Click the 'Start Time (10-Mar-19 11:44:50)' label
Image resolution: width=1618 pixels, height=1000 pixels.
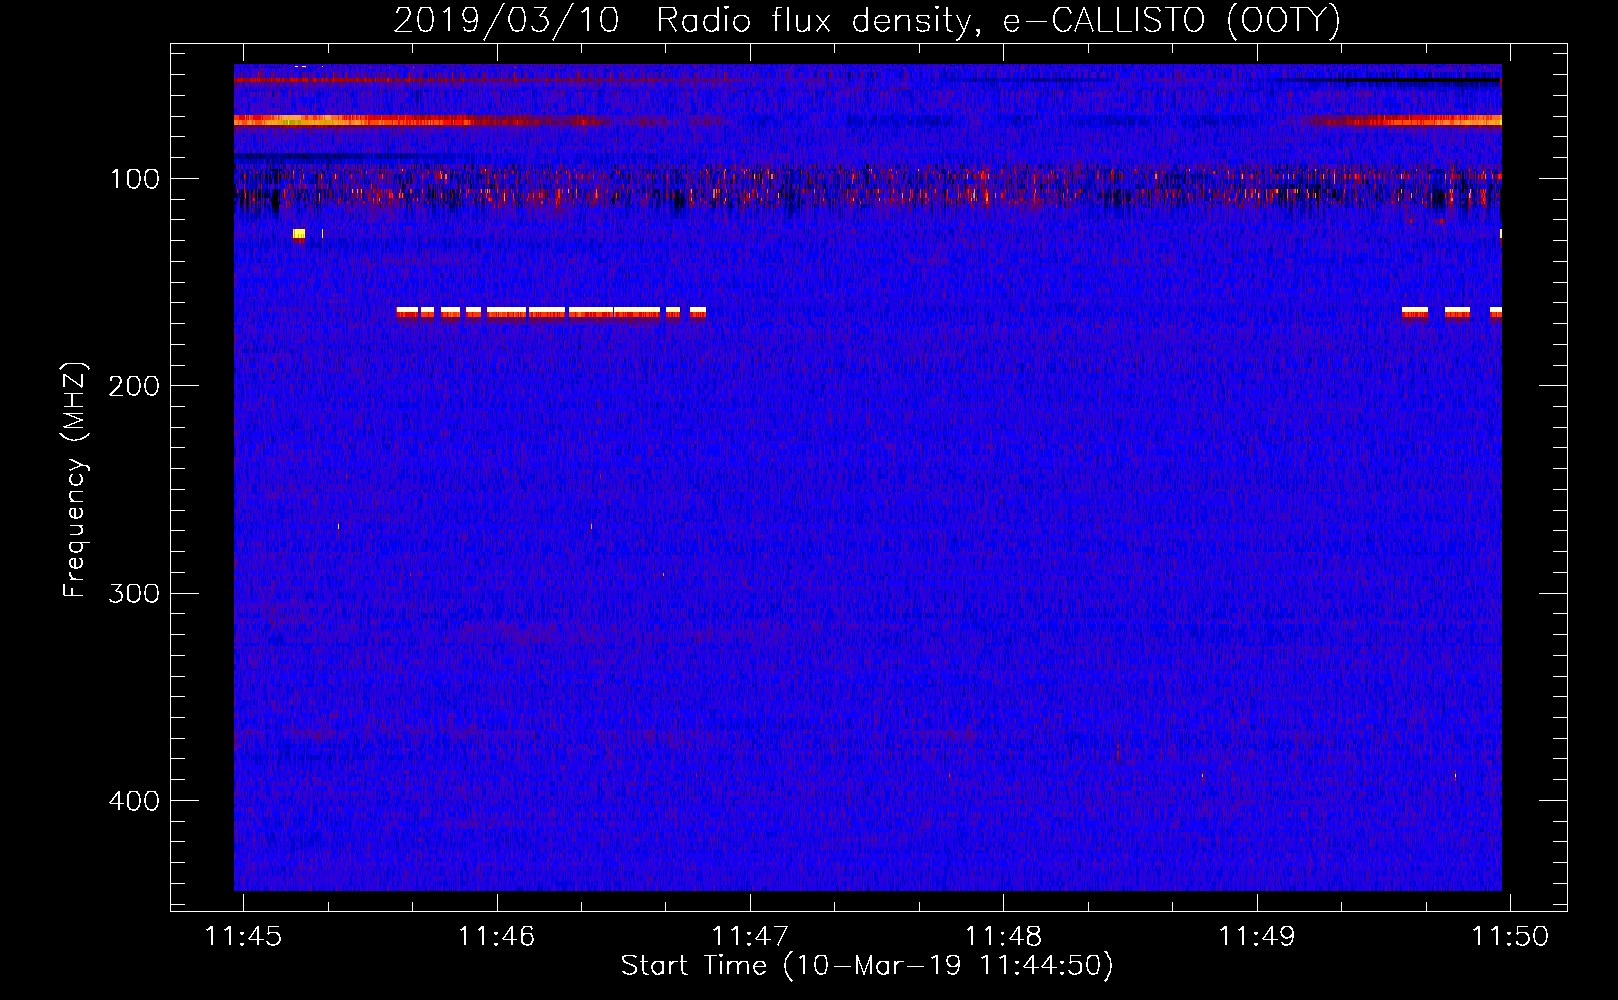click(x=867, y=966)
